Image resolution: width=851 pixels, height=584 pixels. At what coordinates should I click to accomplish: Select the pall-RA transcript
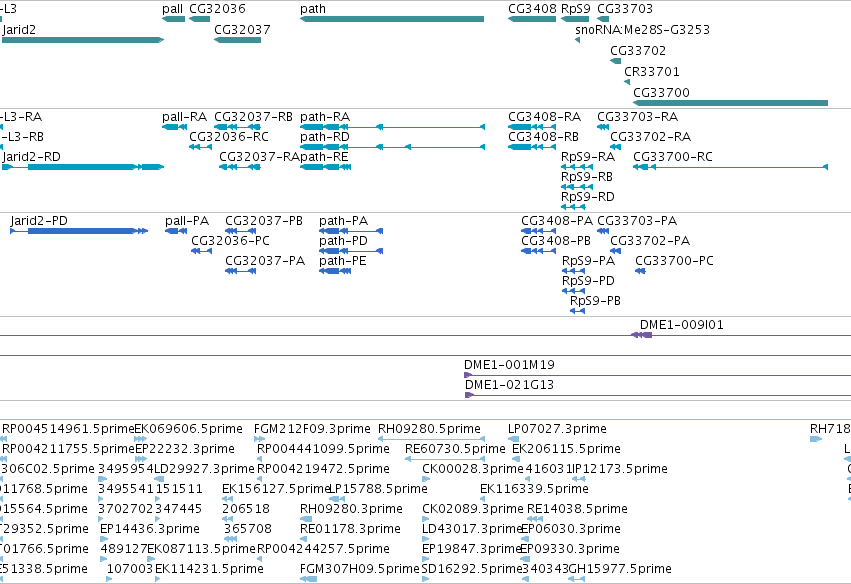point(175,127)
